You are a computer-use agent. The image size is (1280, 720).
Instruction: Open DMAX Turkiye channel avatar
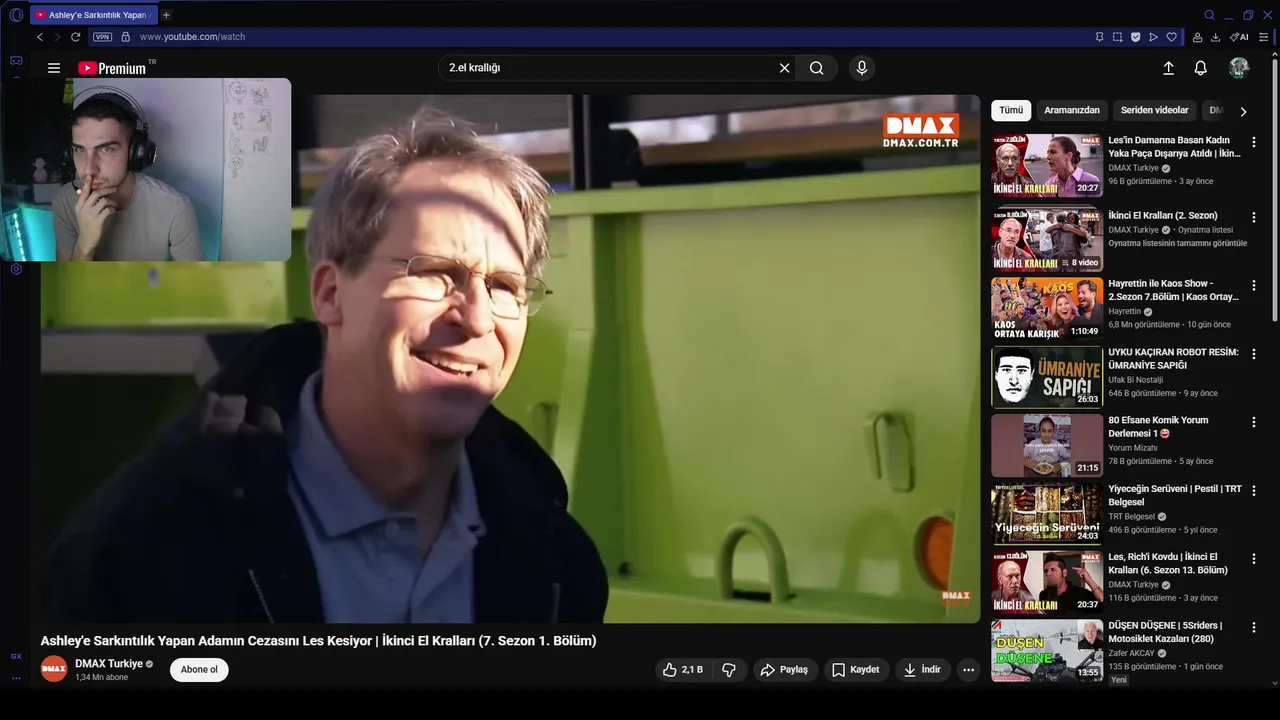click(x=54, y=669)
